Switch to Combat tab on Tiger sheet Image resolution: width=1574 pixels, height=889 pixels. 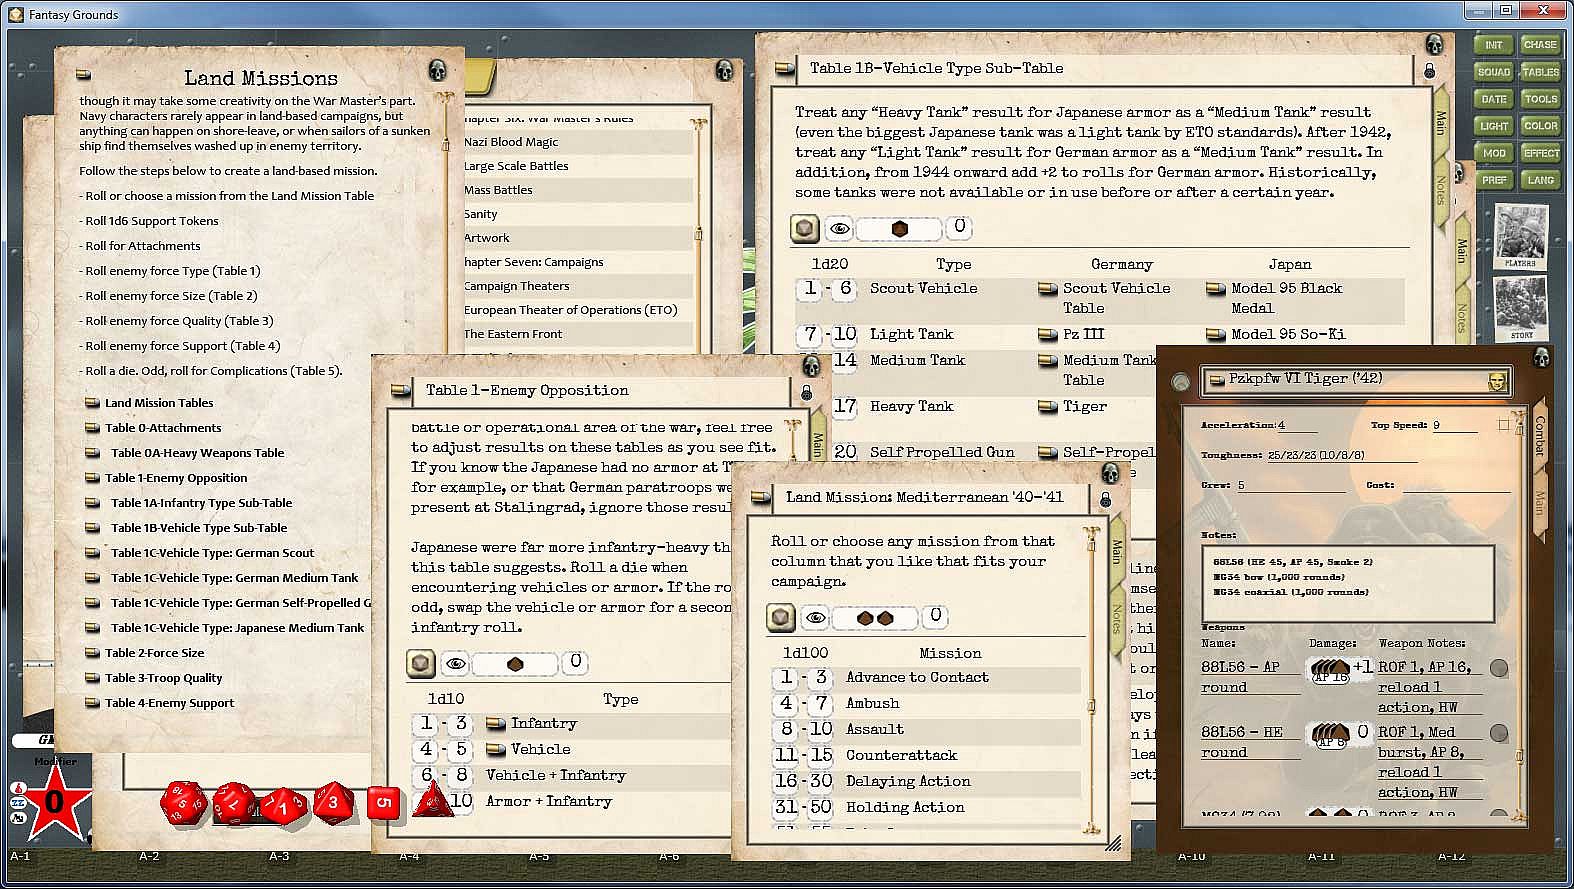coord(1539,436)
